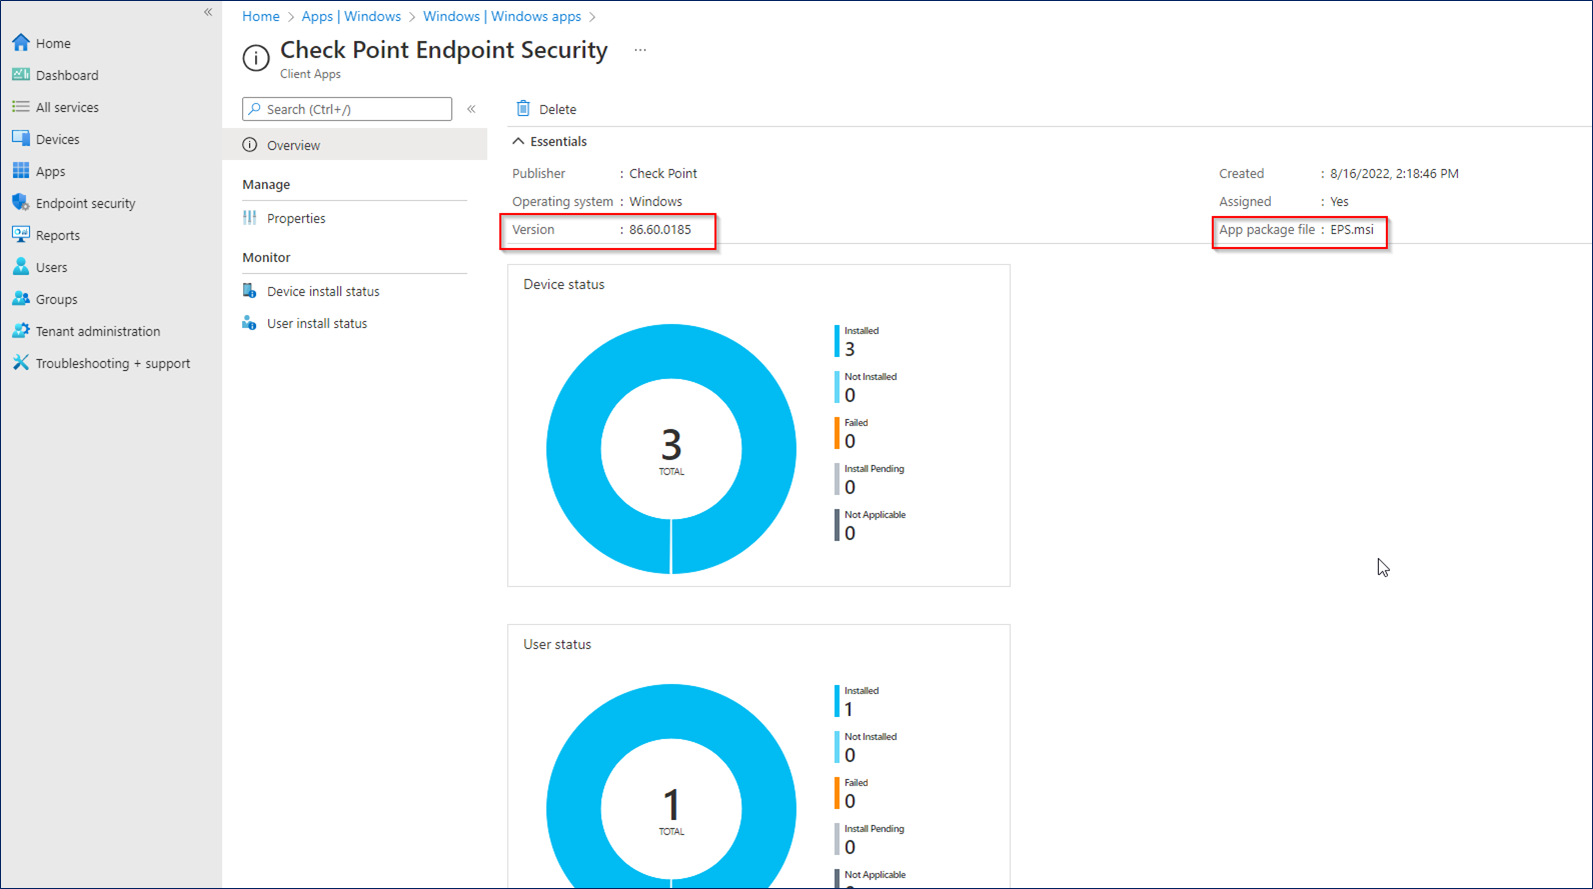Click the Troubleshooting + support wrench icon
This screenshot has width=1593, height=889.
21,363
